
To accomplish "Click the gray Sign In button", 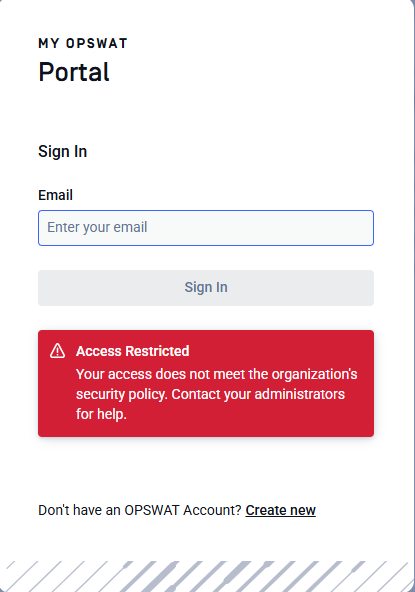I will point(206,288).
